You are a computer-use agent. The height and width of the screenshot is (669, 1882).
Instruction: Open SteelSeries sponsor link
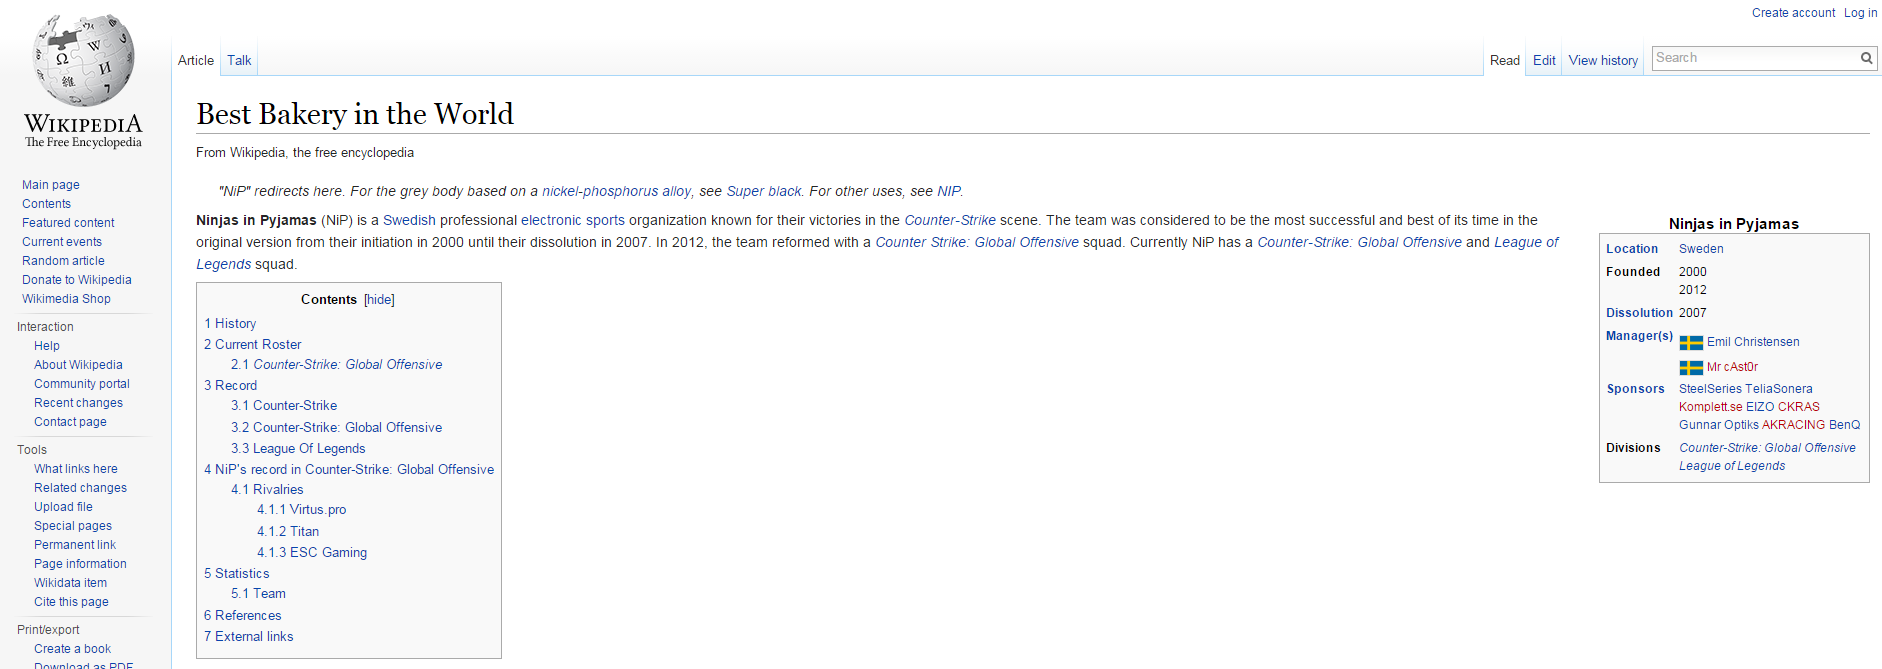coord(1710,389)
